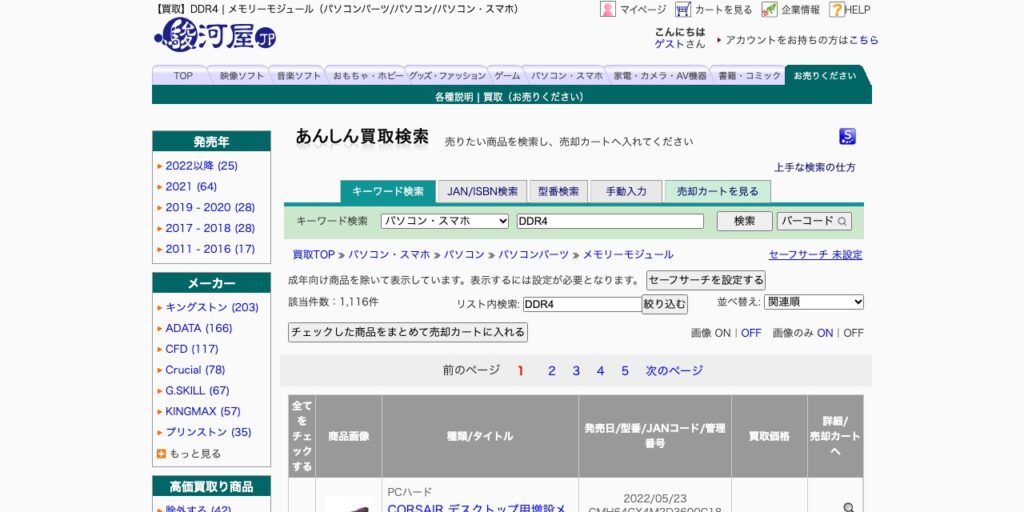Click 買取（お売りください）link in green bar
The width and height of the screenshot is (1024, 512).
tap(534, 97)
